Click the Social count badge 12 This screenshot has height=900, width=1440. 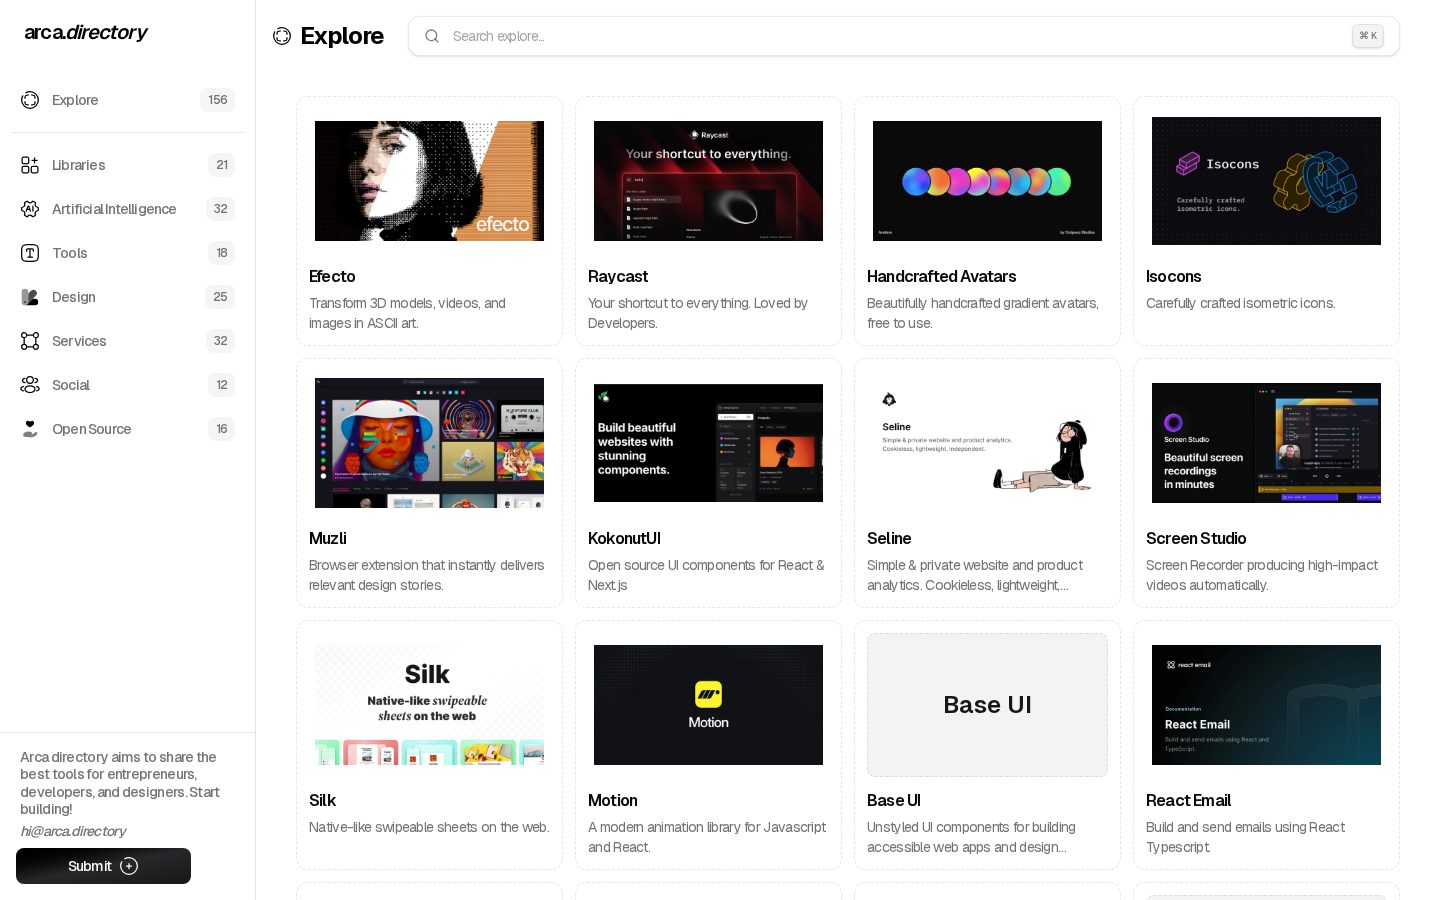coord(221,385)
